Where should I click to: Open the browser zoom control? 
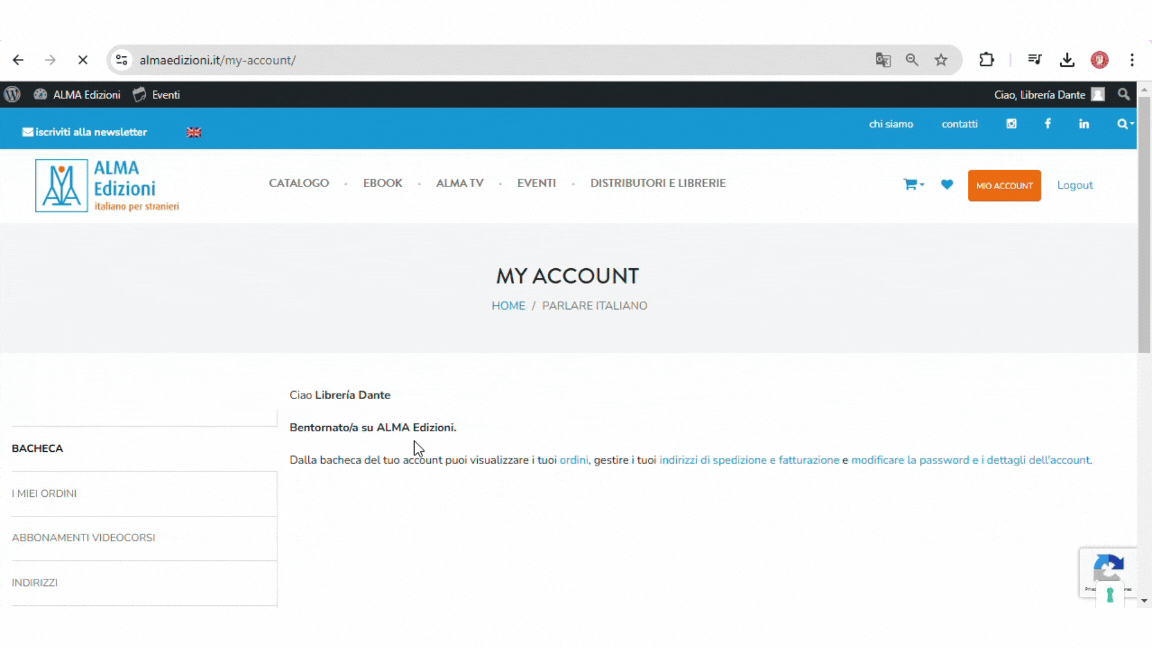tap(912, 60)
